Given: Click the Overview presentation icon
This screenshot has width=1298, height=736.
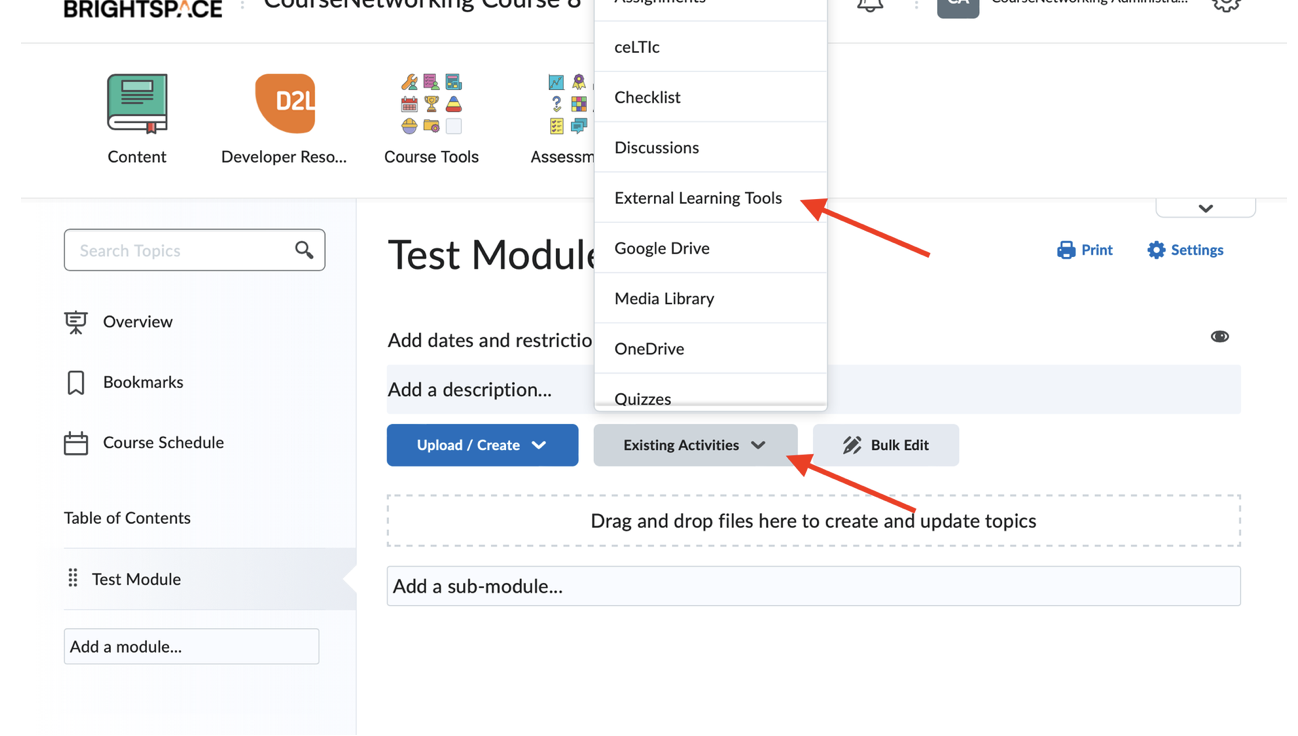Looking at the screenshot, I should [x=76, y=322].
